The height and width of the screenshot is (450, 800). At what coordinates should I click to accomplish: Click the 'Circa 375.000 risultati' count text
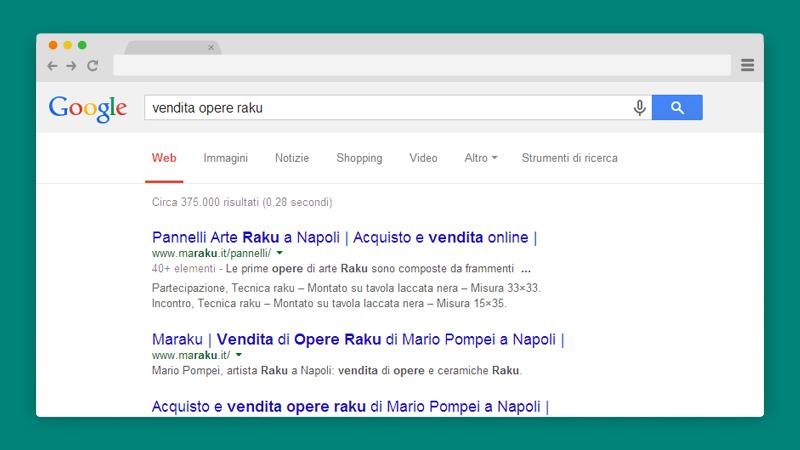point(242,202)
